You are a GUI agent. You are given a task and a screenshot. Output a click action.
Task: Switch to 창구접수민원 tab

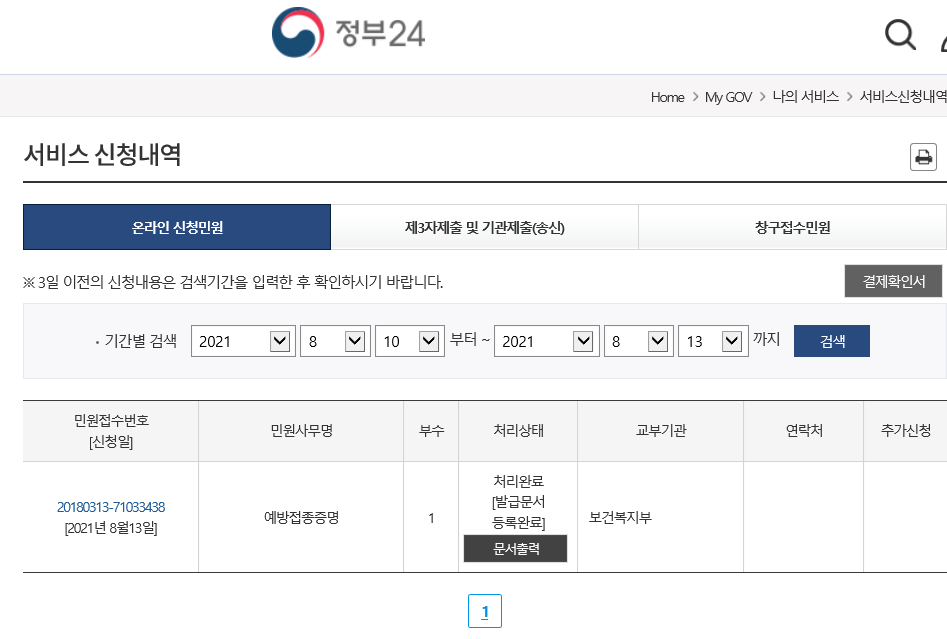[792, 227]
